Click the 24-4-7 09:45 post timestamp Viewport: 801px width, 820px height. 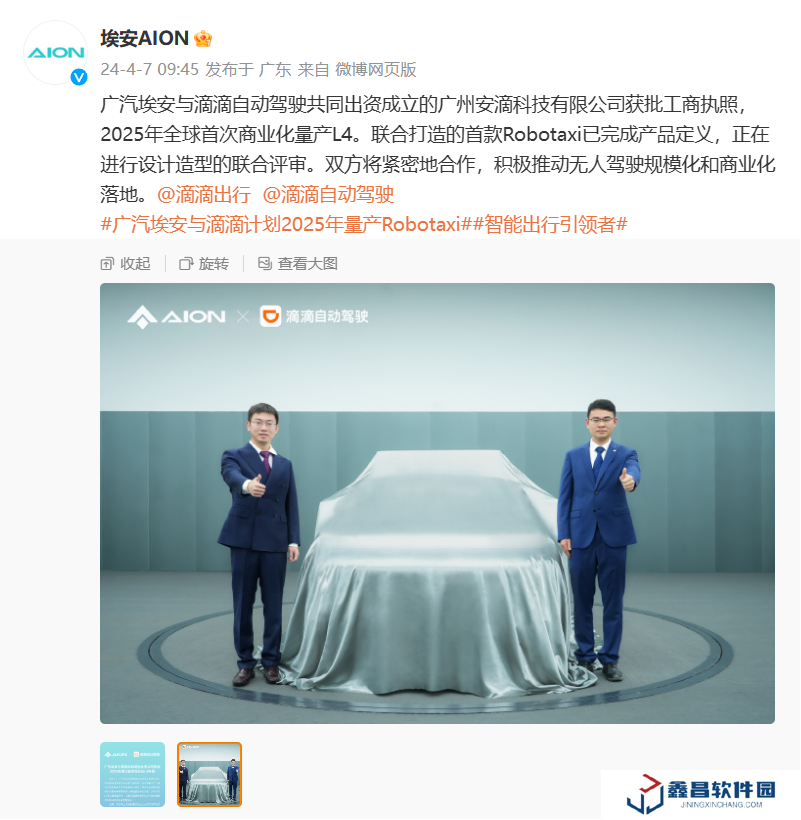pyautogui.click(x=150, y=70)
